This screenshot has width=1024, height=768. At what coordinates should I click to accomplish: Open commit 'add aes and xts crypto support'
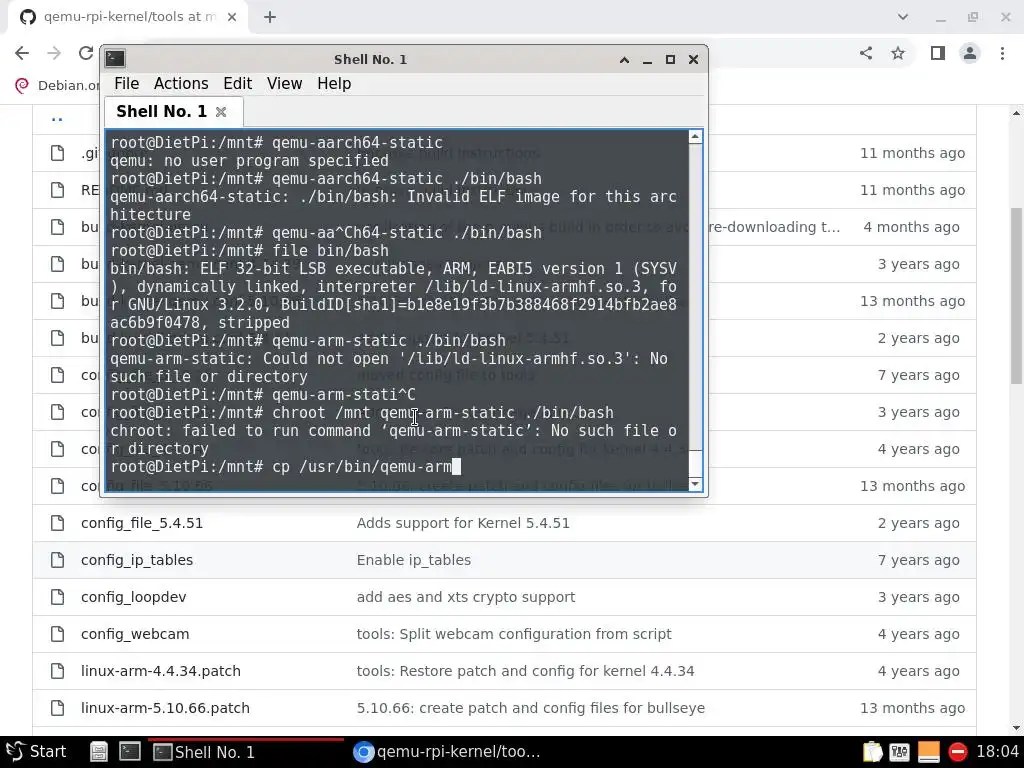point(466,597)
